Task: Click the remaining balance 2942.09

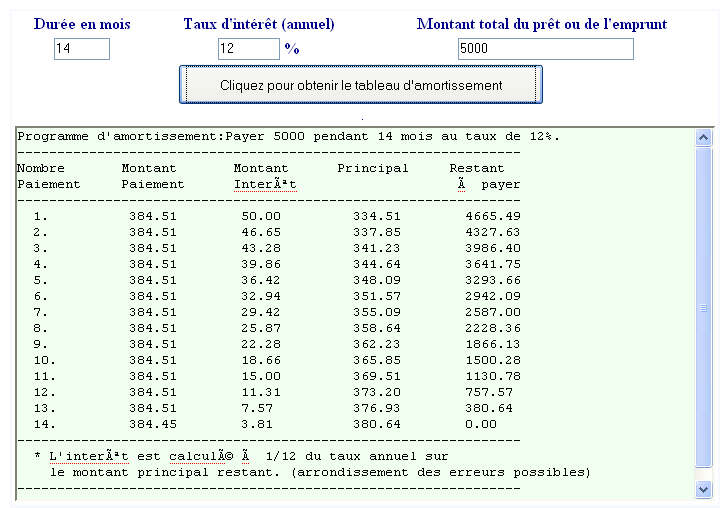Action: pyautogui.click(x=493, y=296)
